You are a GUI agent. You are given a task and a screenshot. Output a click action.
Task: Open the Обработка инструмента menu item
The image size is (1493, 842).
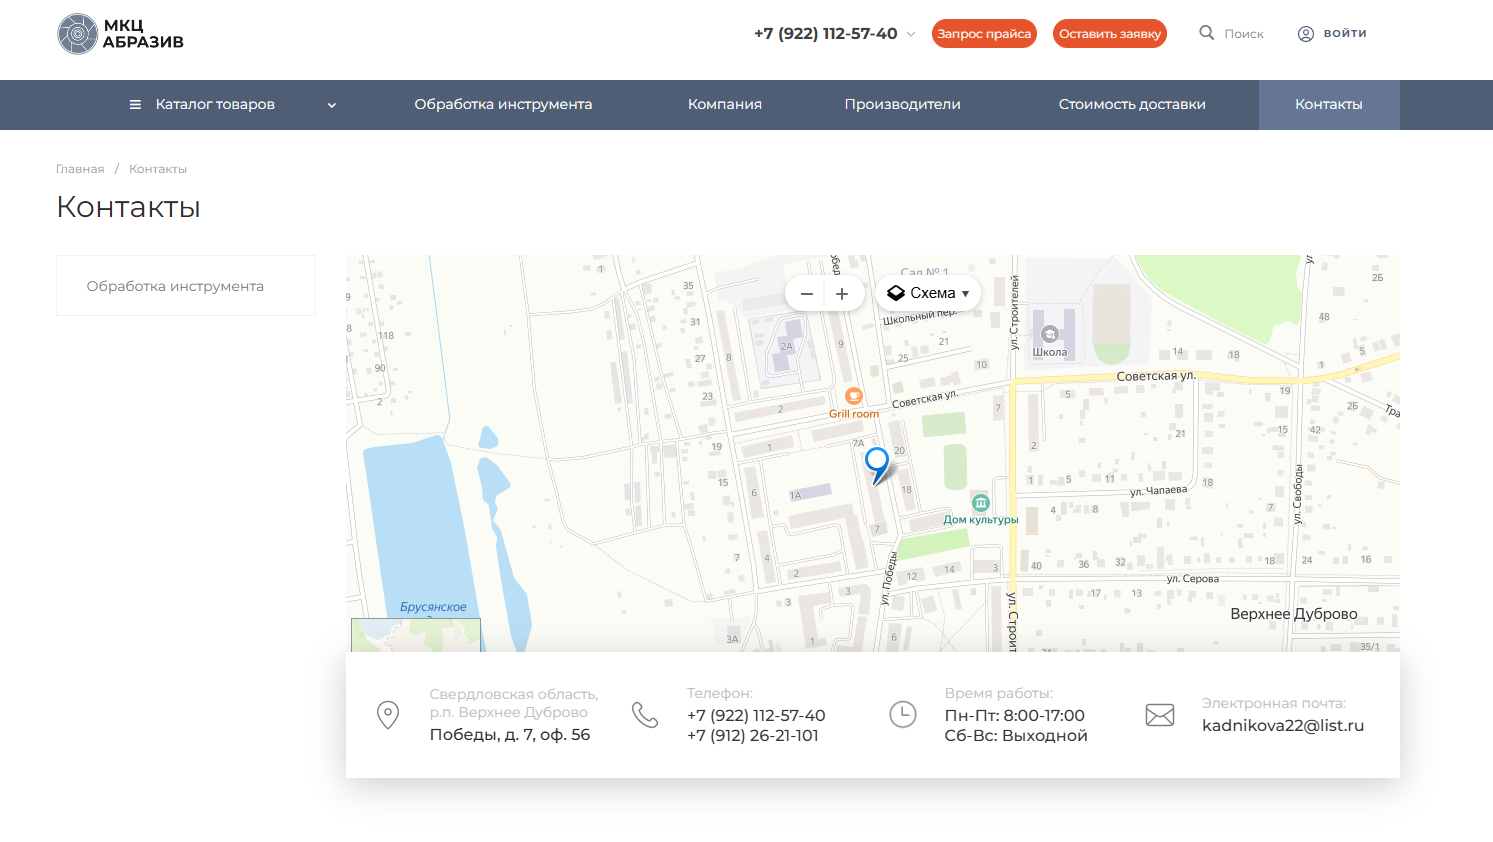503,105
